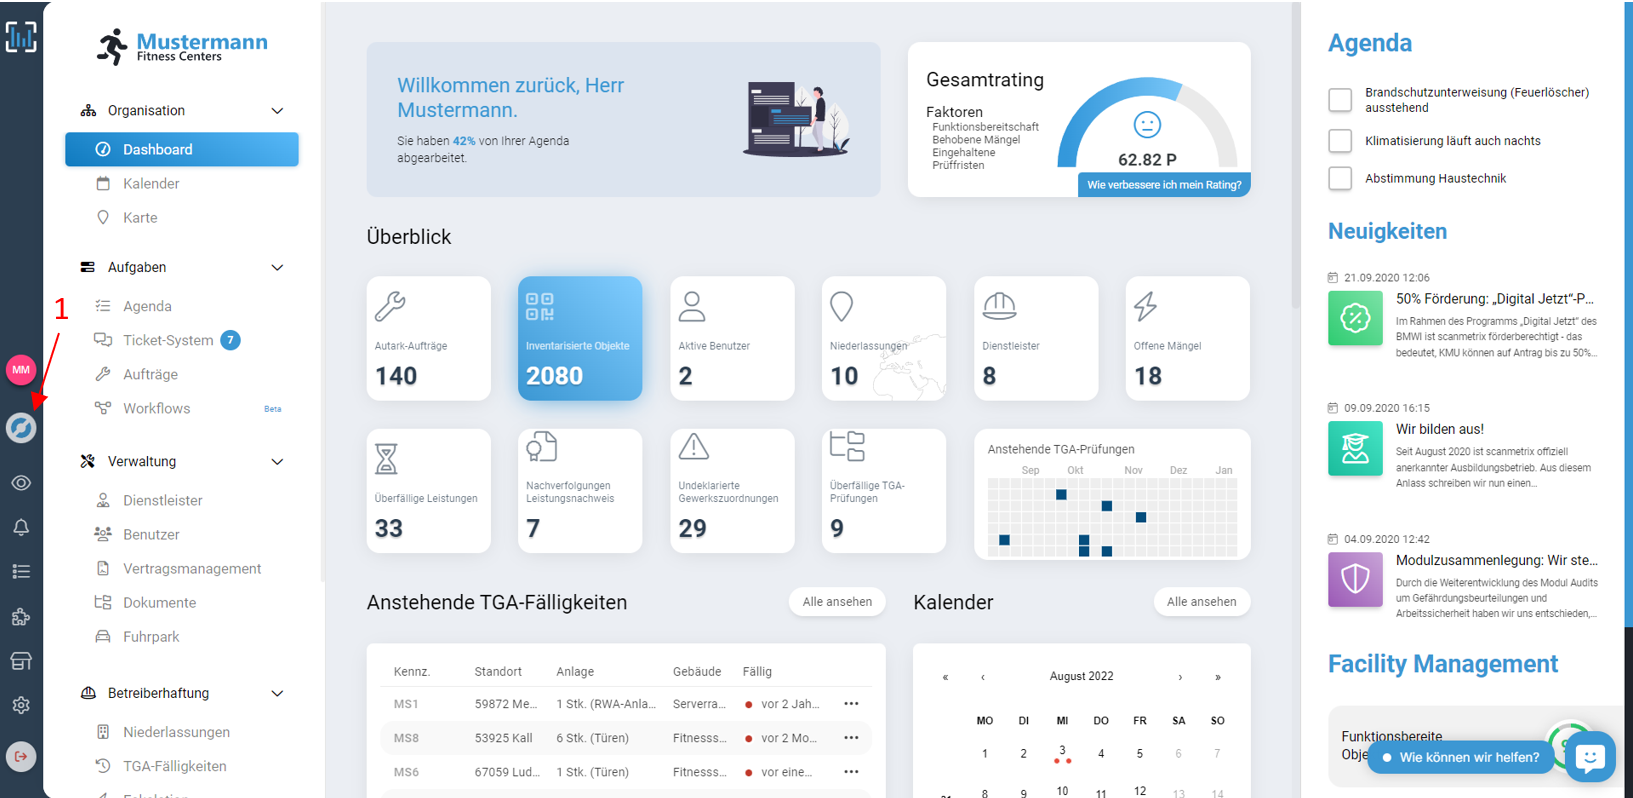Collapse the Aufgaben section chevron
Image resolution: width=1633 pixels, height=798 pixels.
[x=277, y=267]
